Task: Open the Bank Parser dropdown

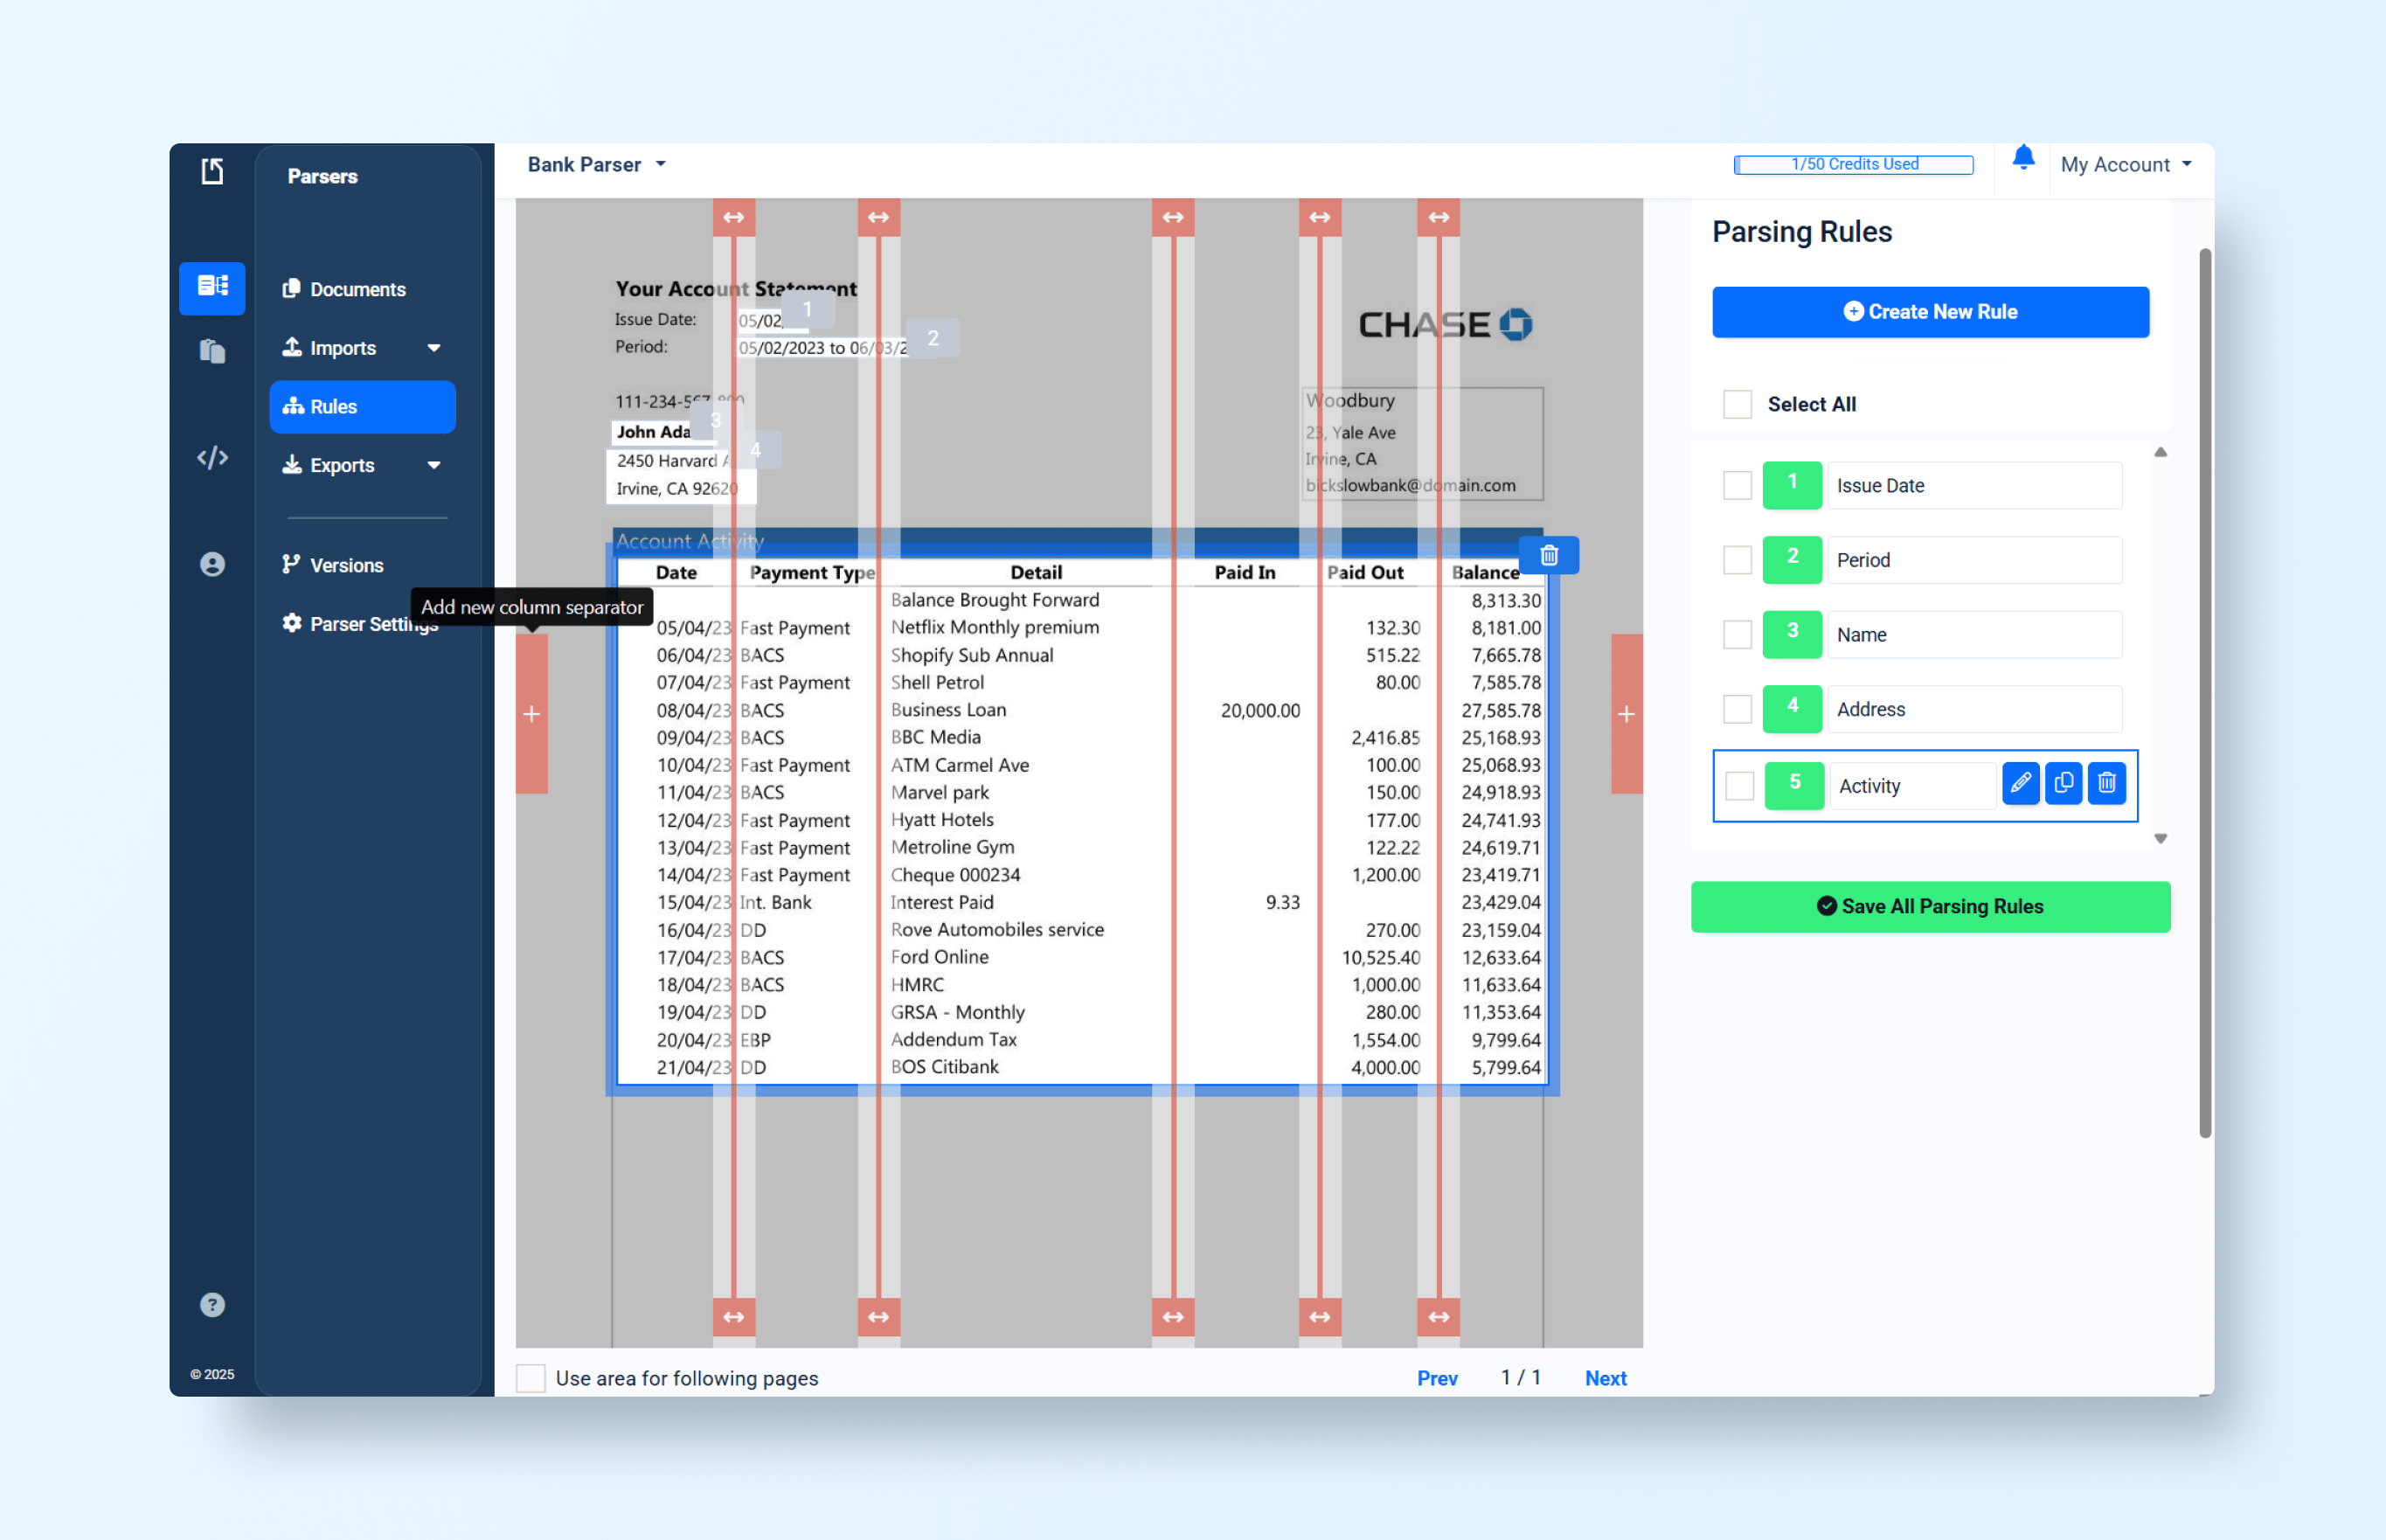Action: coord(596,165)
